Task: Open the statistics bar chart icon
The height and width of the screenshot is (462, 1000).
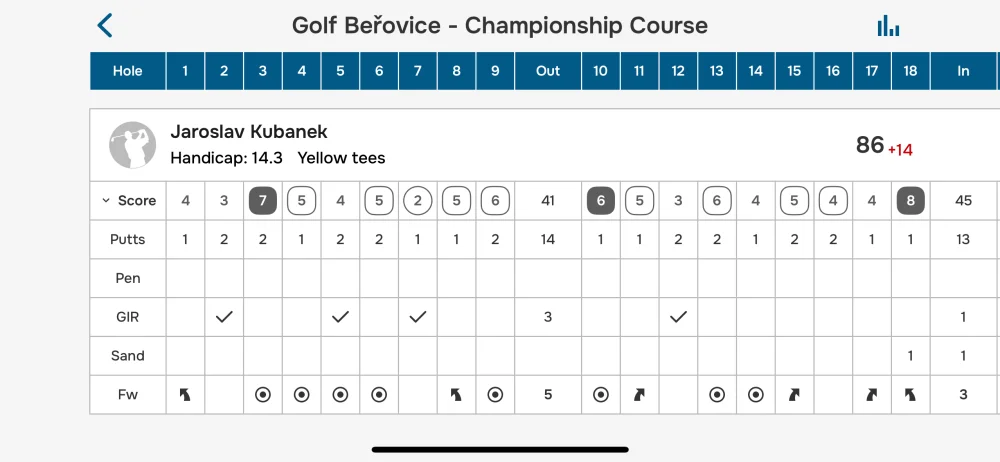Action: (888, 26)
